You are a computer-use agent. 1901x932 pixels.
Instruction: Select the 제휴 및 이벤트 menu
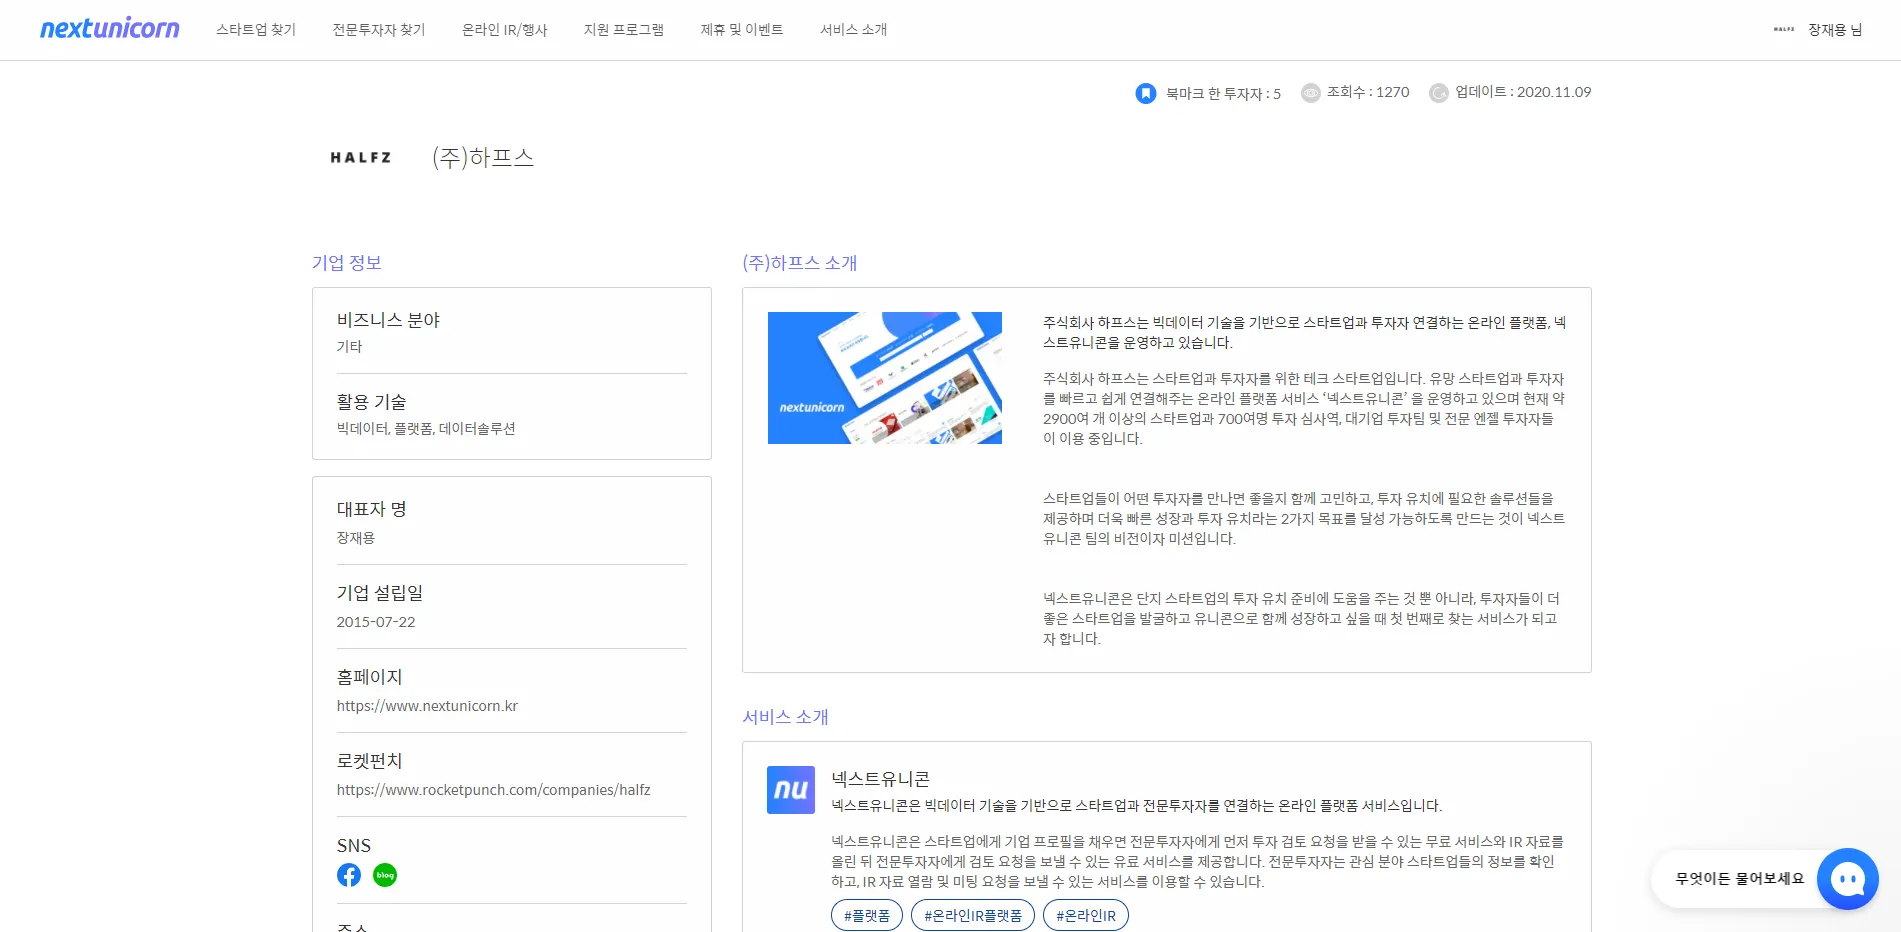pos(742,30)
